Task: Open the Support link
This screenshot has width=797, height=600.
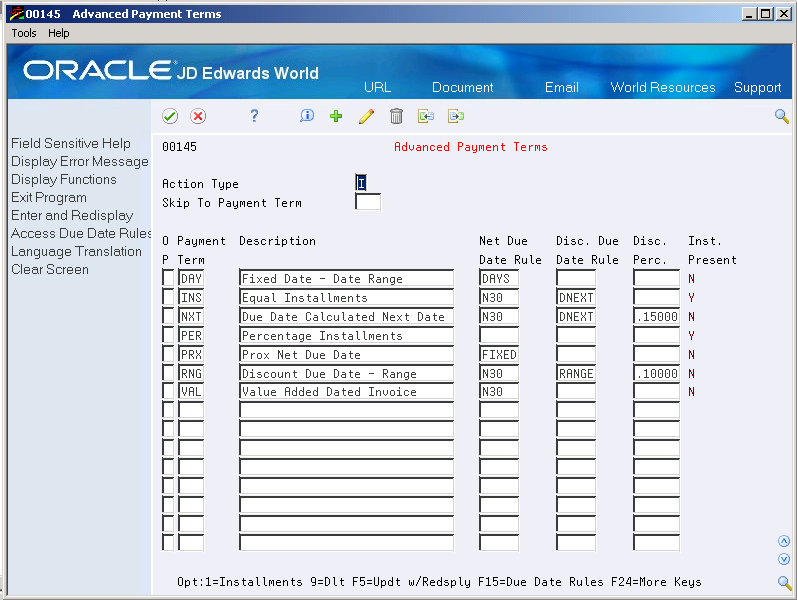Action: click(x=757, y=87)
